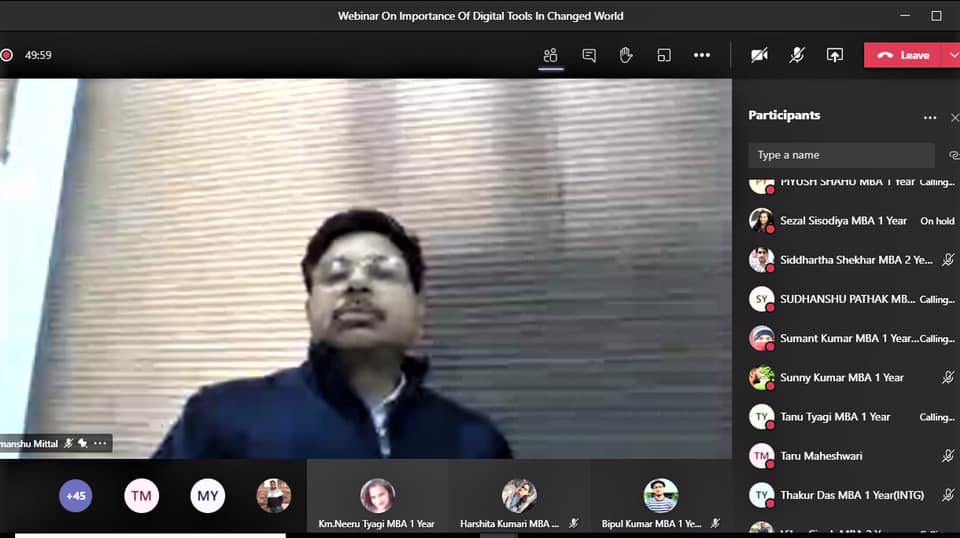Leave the meeting

click(904, 55)
